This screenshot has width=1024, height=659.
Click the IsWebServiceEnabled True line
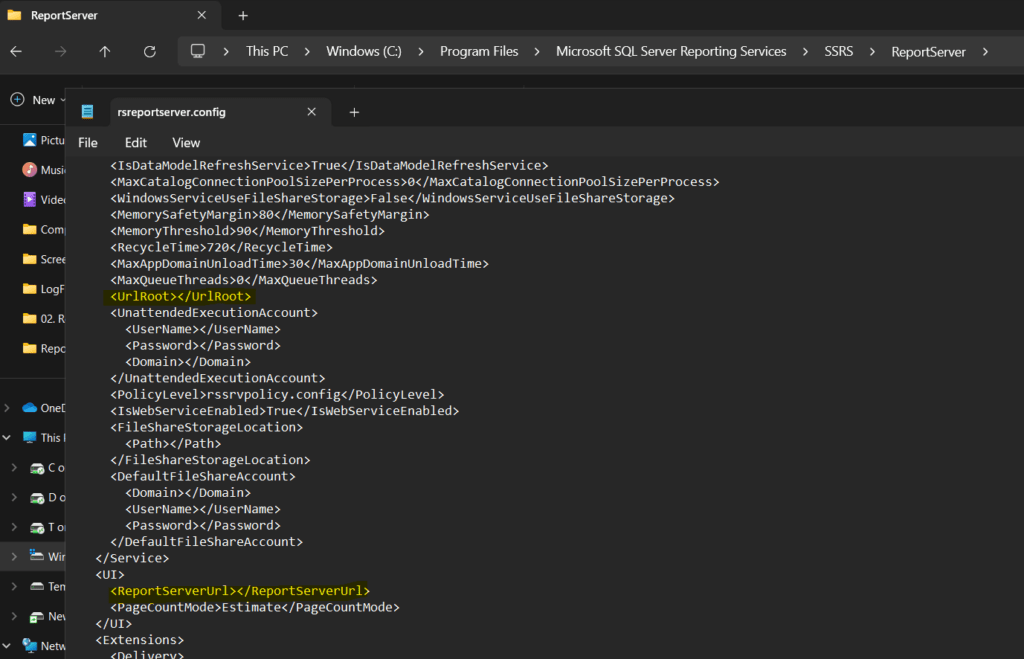tap(285, 411)
